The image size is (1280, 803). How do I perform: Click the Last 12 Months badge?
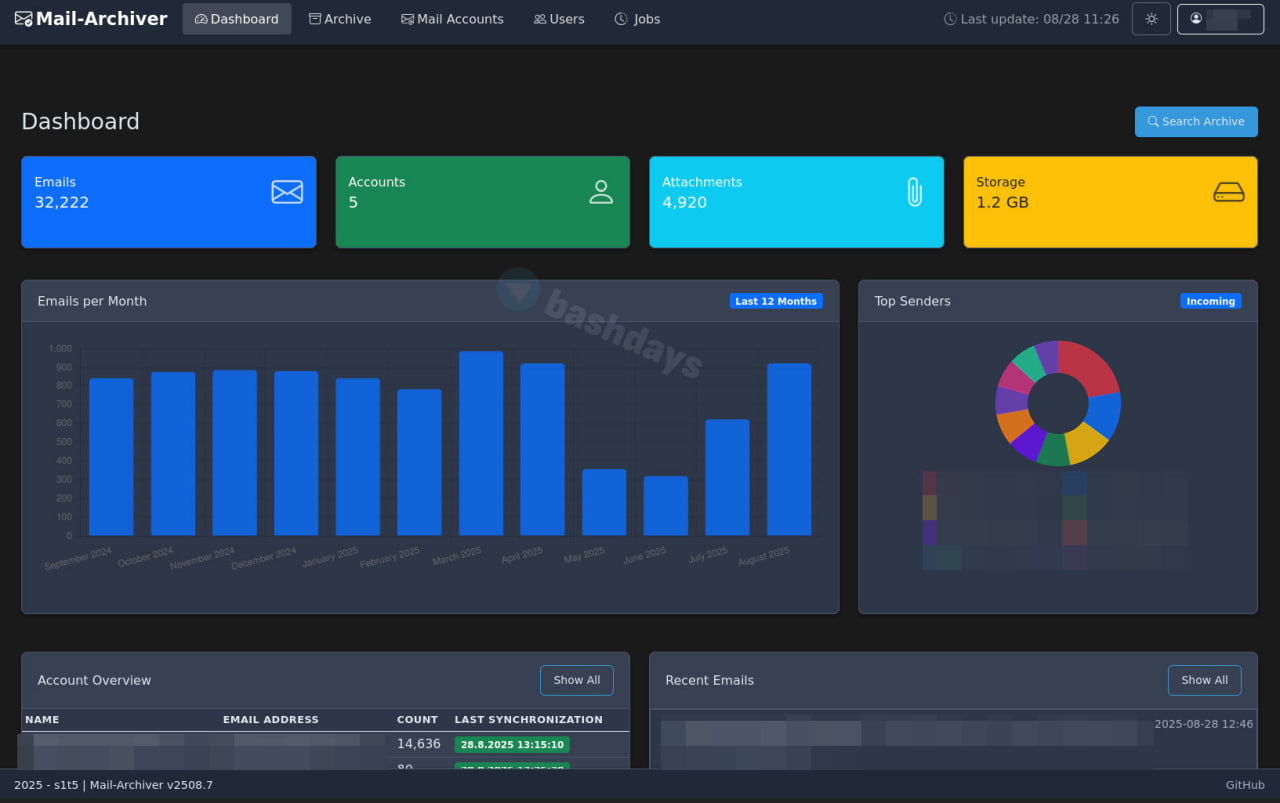[776, 301]
